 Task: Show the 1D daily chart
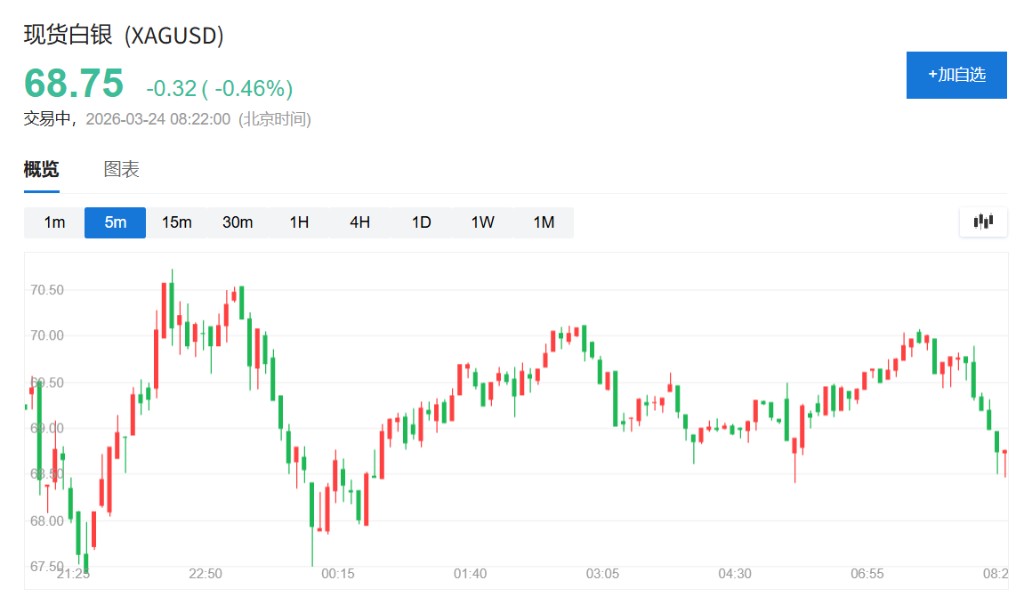point(421,222)
